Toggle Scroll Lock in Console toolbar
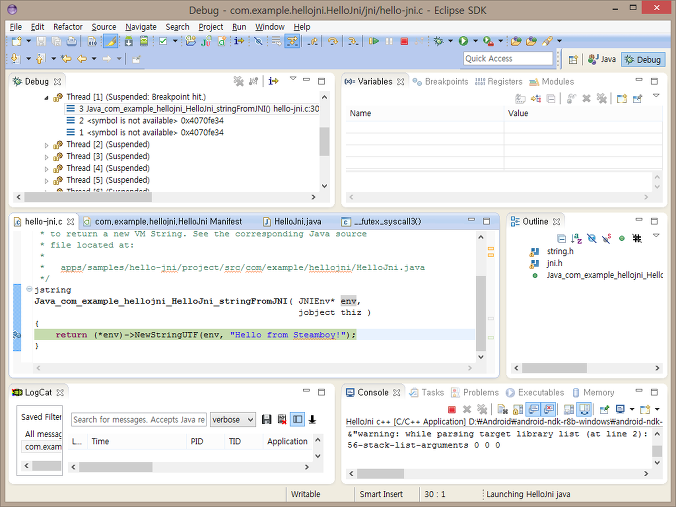Image resolution: width=676 pixels, height=507 pixels. 518,409
